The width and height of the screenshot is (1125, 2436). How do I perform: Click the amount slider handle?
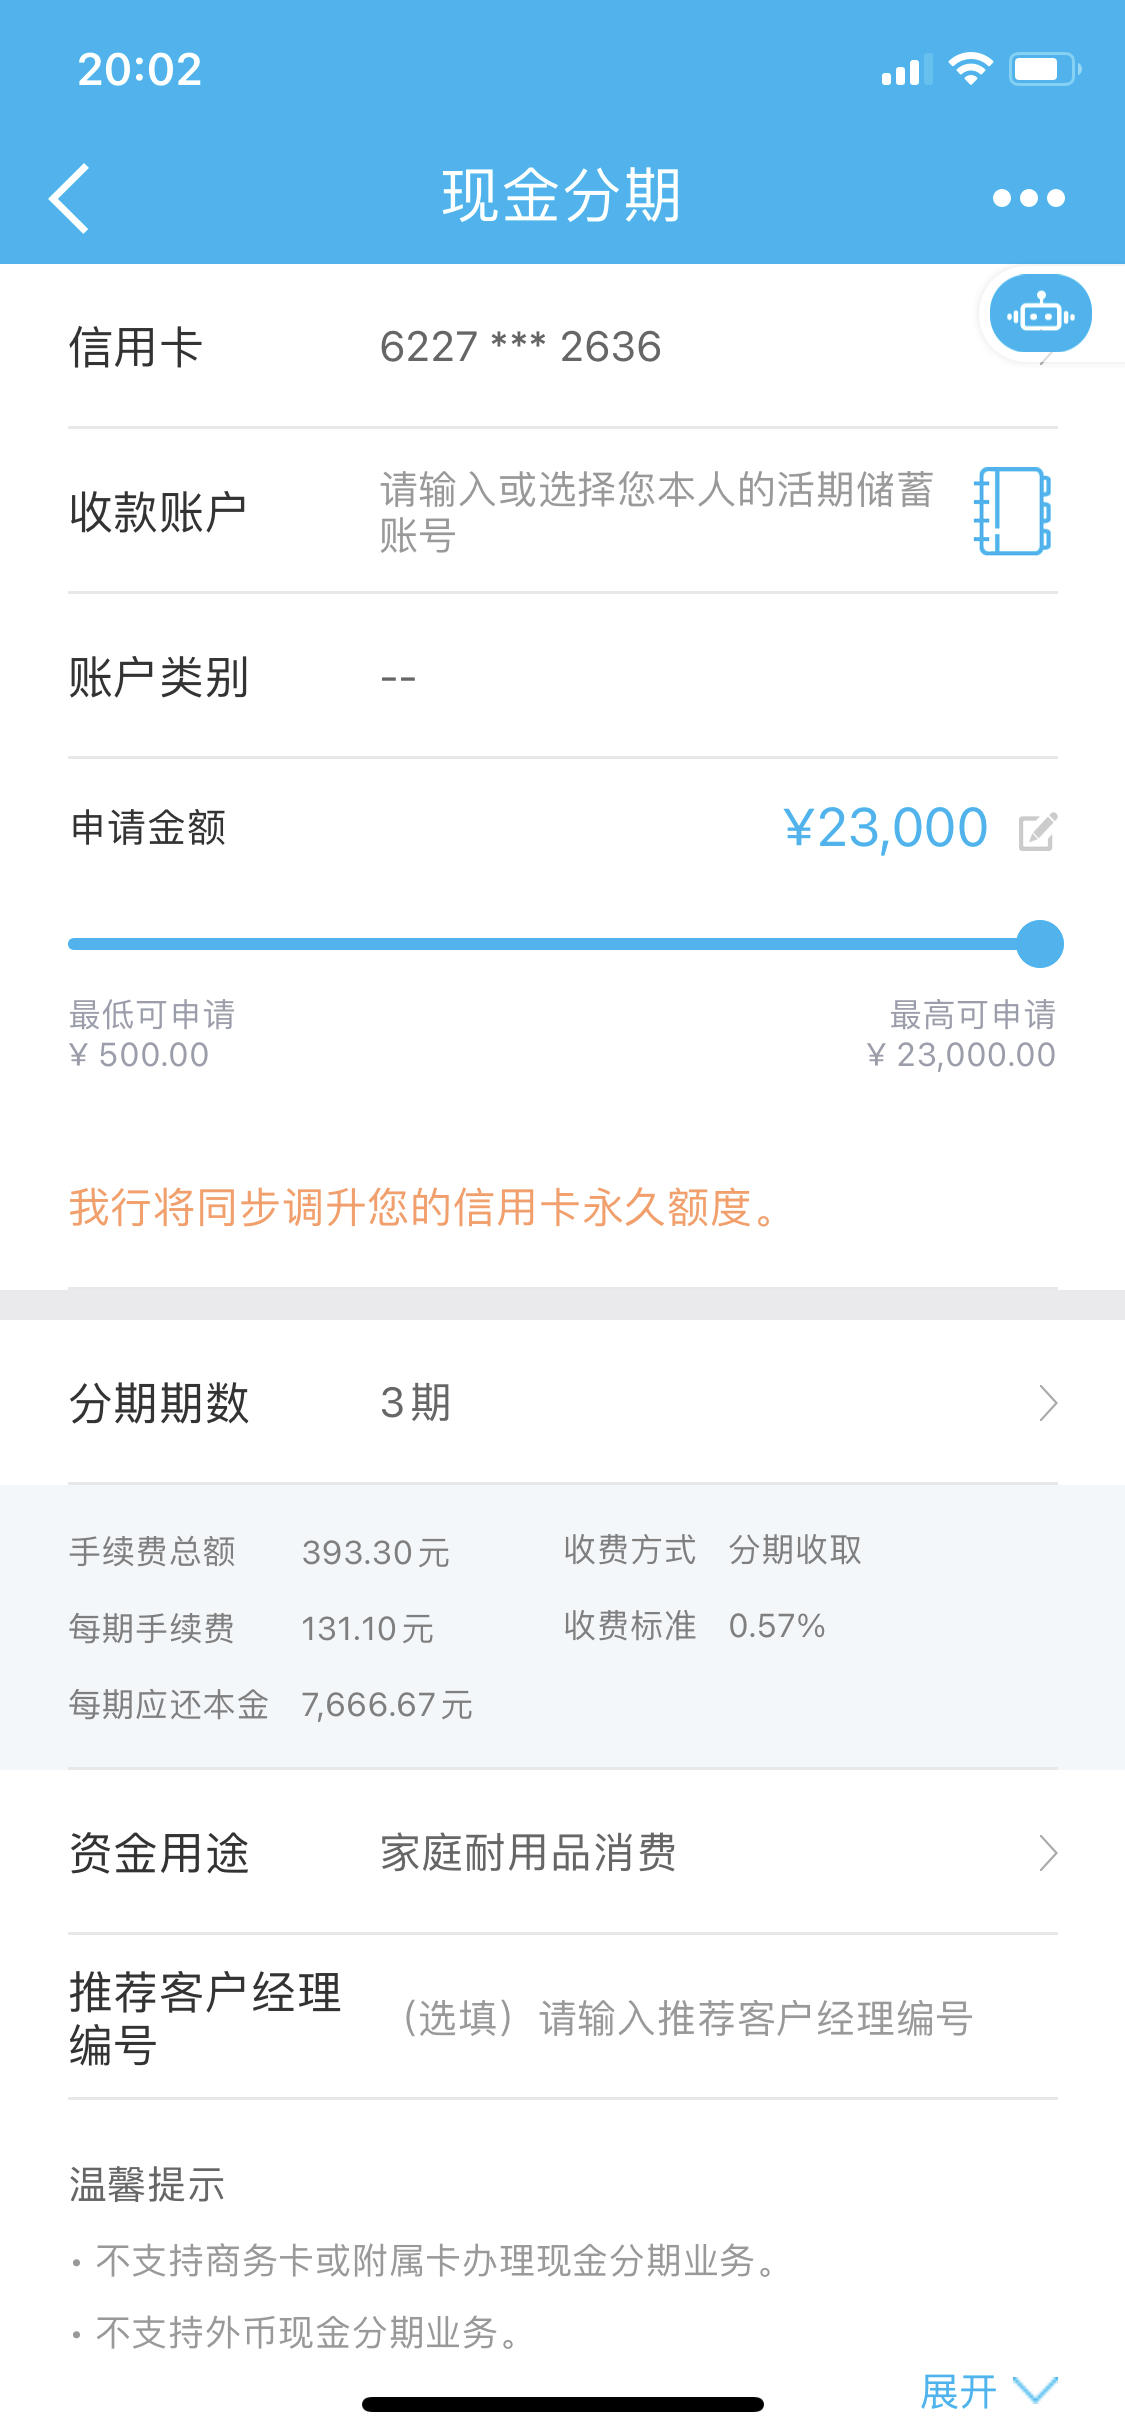click(1039, 944)
